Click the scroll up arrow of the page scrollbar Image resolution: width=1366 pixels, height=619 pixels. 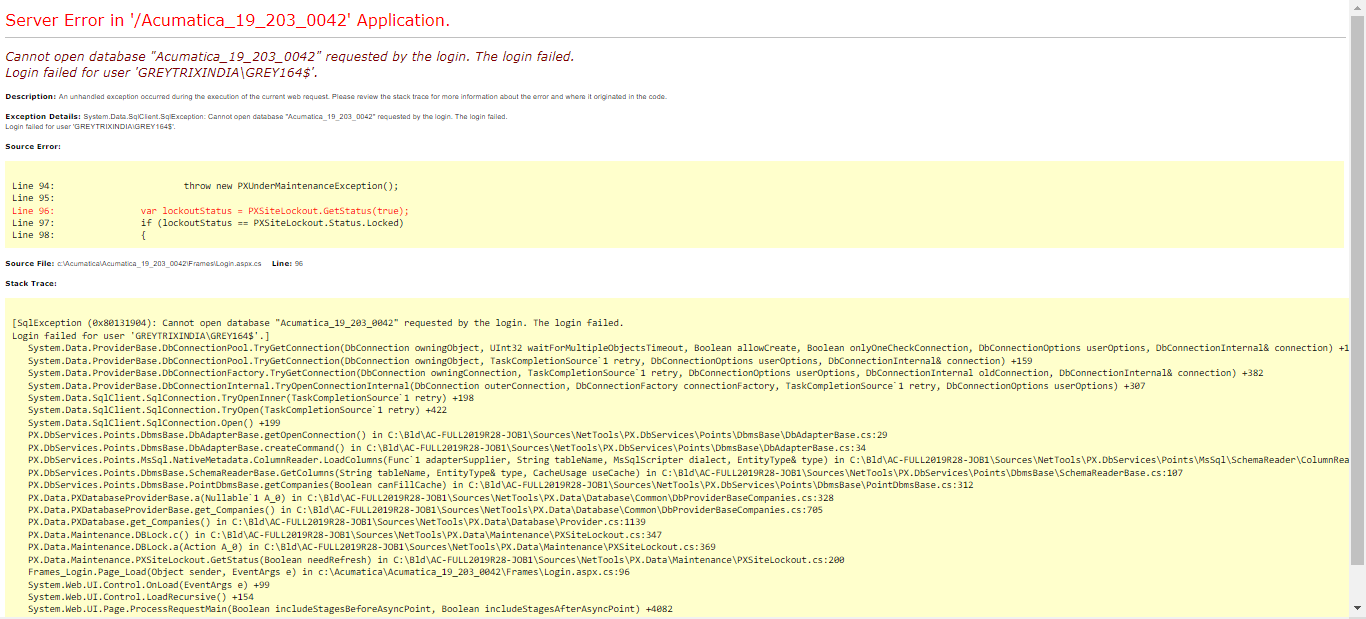[x=1357, y=7]
